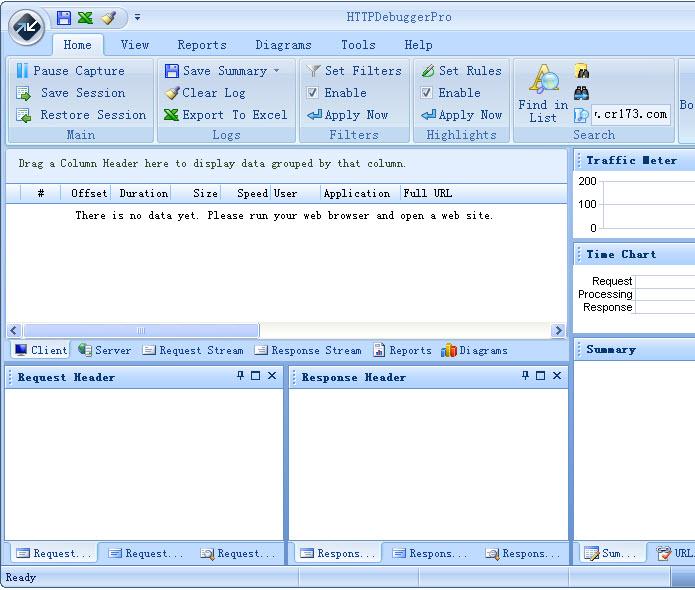Click the blue binoculars search icon
Viewport: 695px width, 590px height.
point(582,93)
